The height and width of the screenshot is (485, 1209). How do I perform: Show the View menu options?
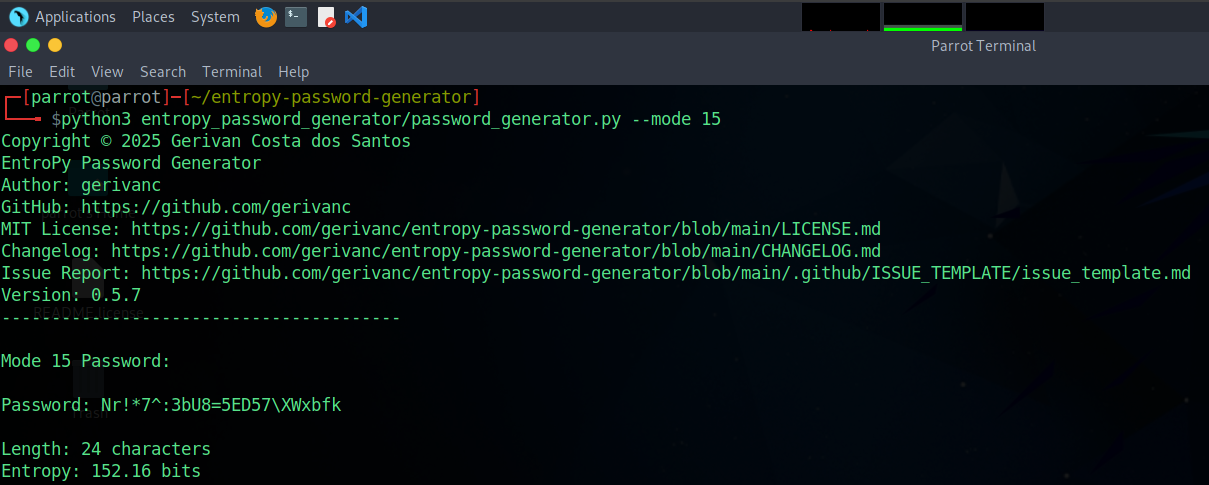point(107,72)
